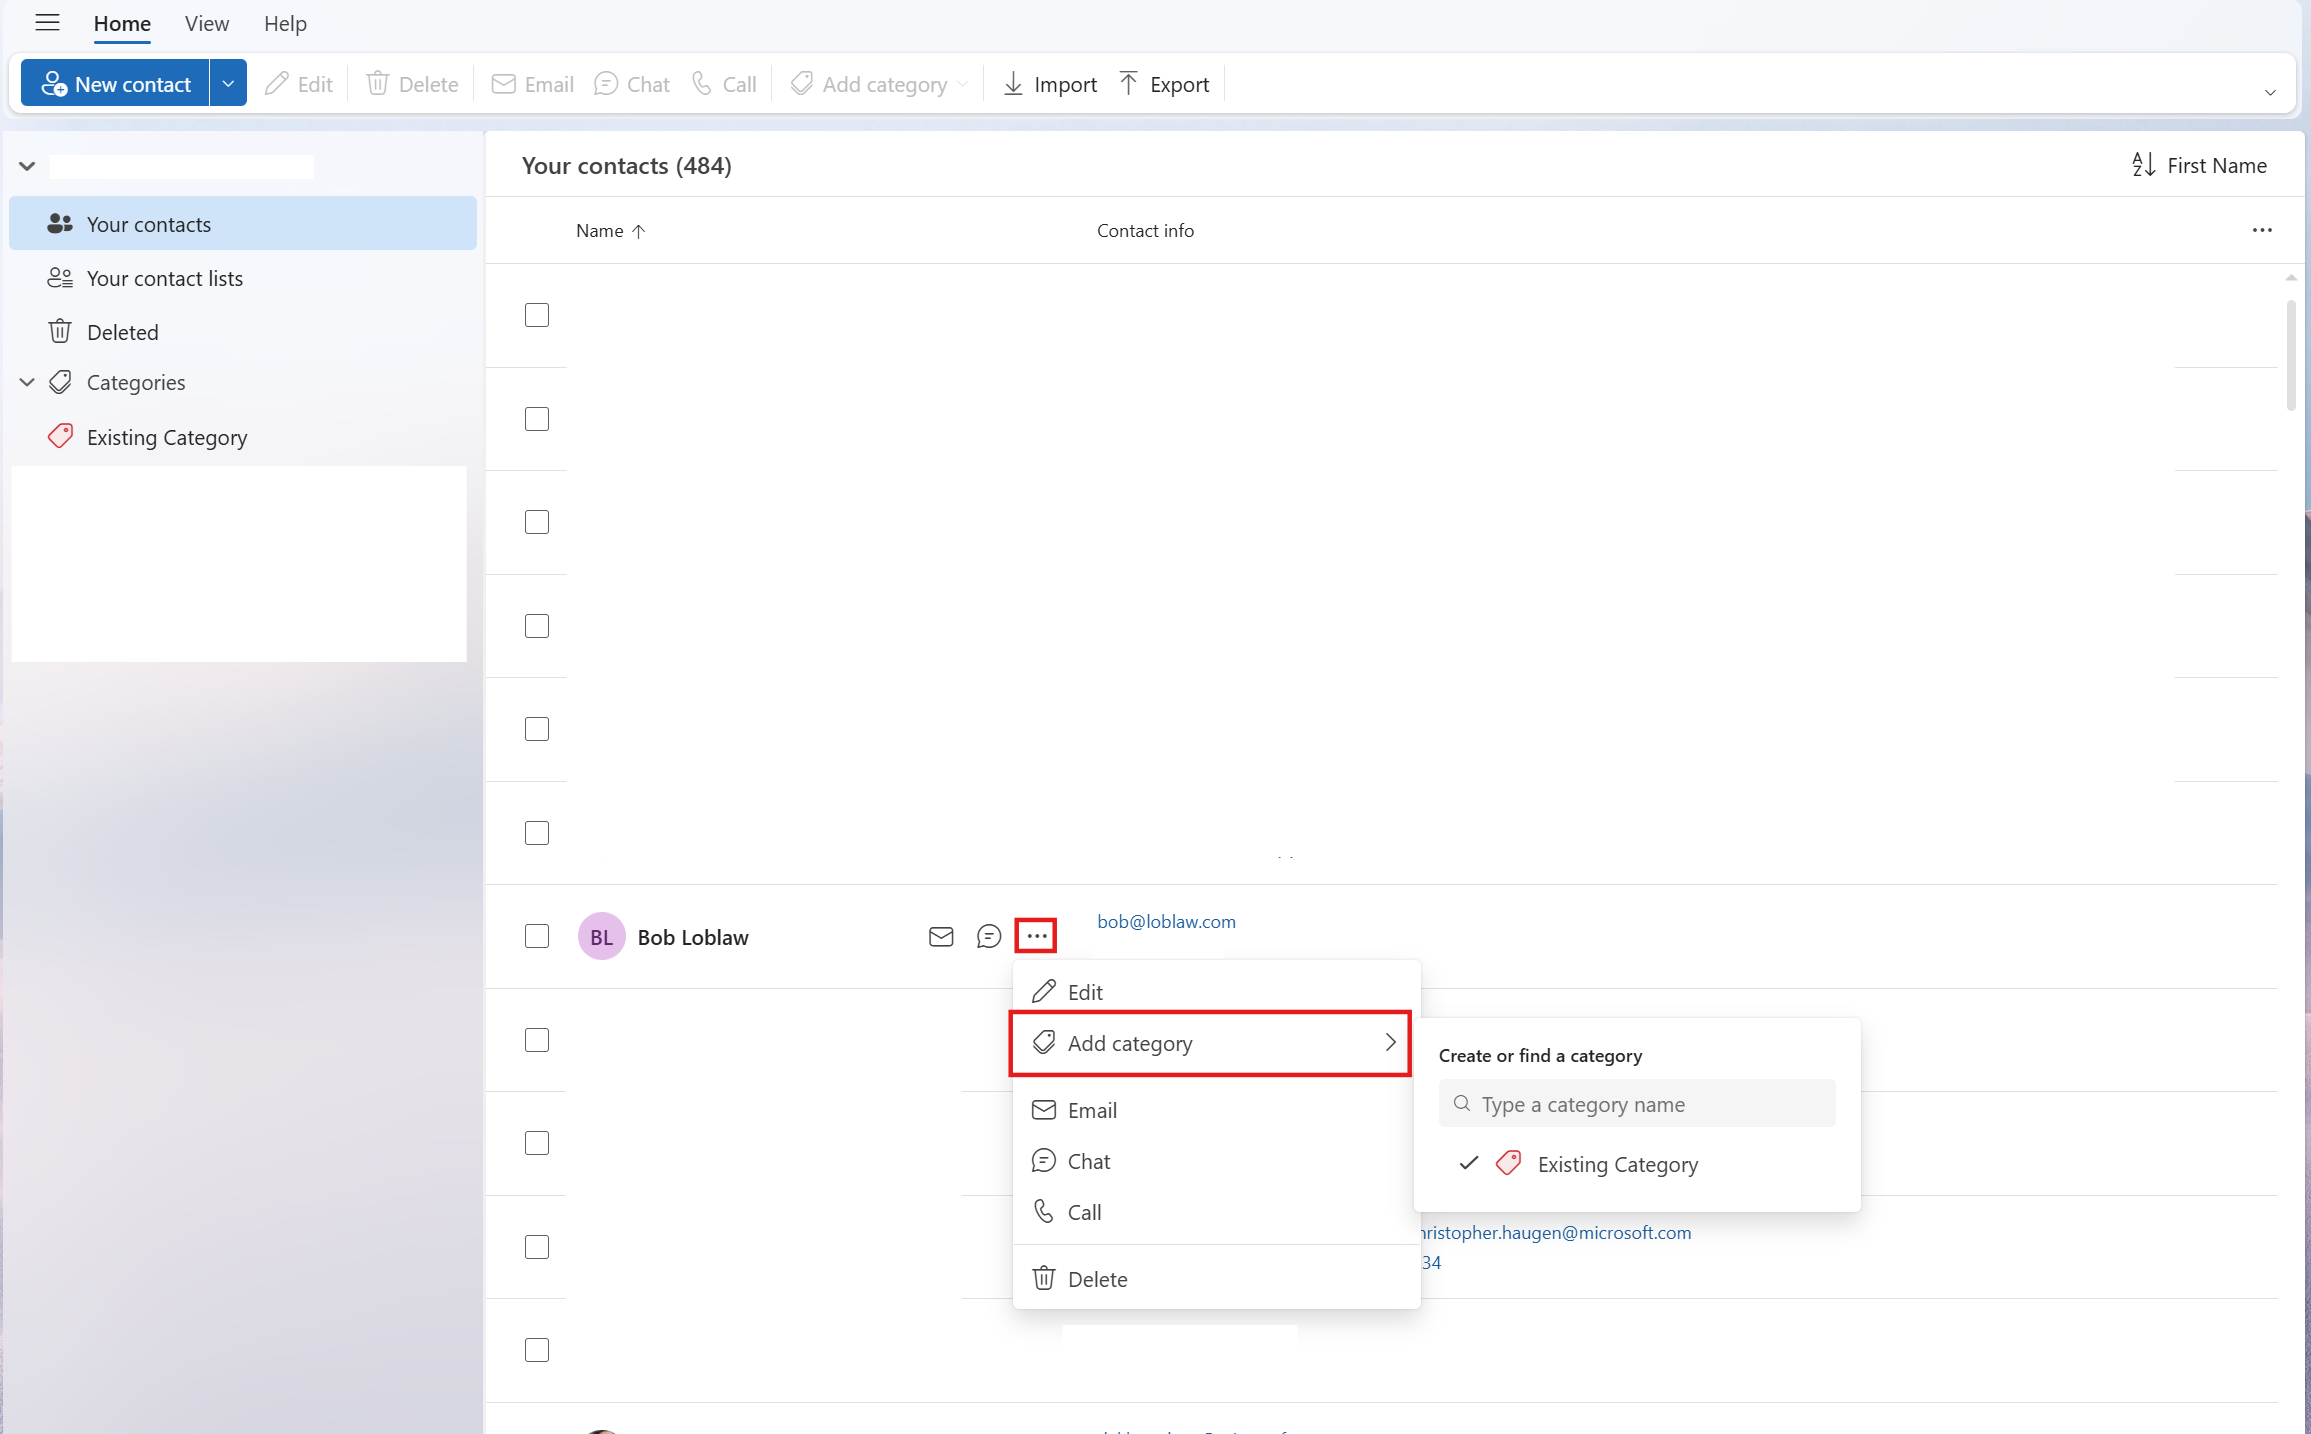Viewport: 2311px width, 1434px height.
Task: Click in the Type a category name field
Action: click(1637, 1104)
